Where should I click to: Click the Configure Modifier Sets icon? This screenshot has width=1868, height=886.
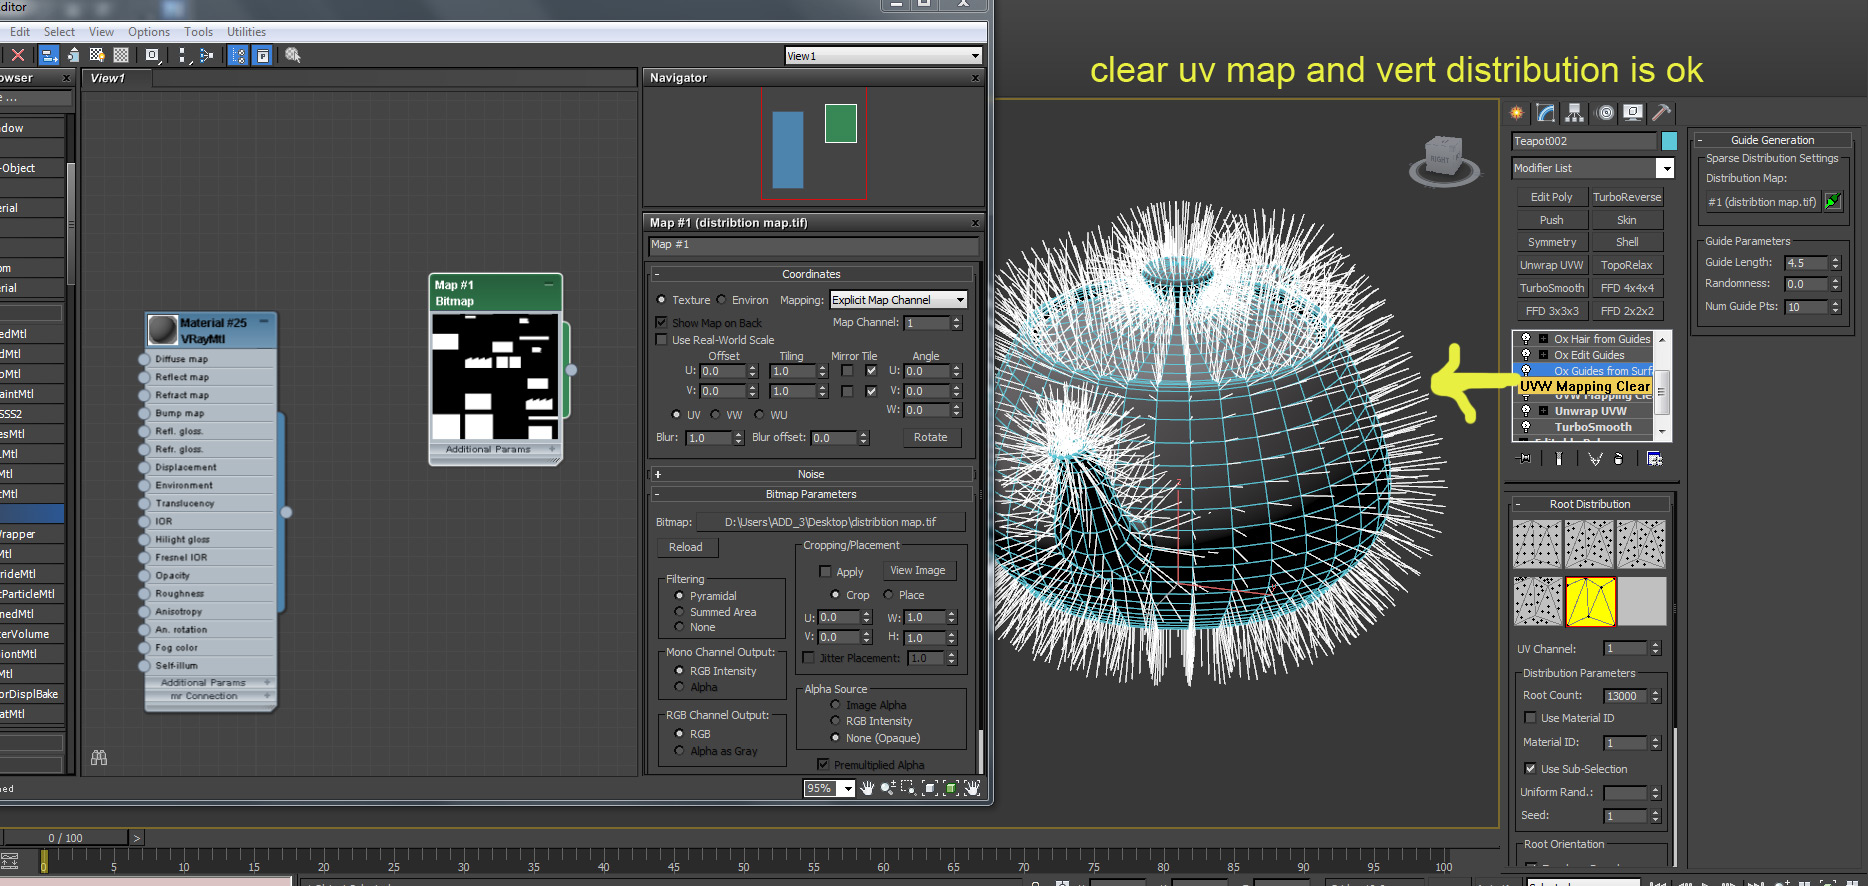(x=1654, y=459)
